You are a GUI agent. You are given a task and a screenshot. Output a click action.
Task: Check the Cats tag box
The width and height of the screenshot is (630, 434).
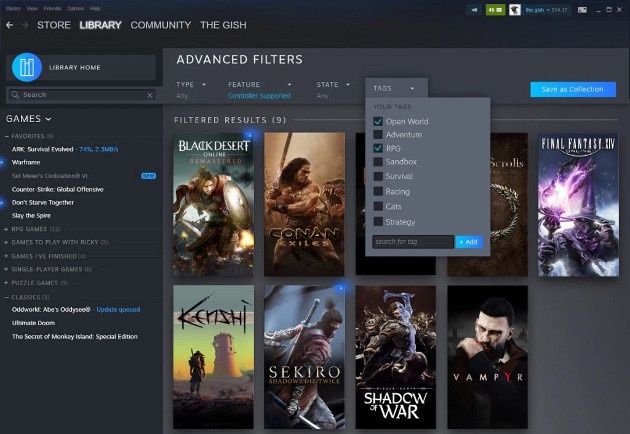click(x=378, y=206)
